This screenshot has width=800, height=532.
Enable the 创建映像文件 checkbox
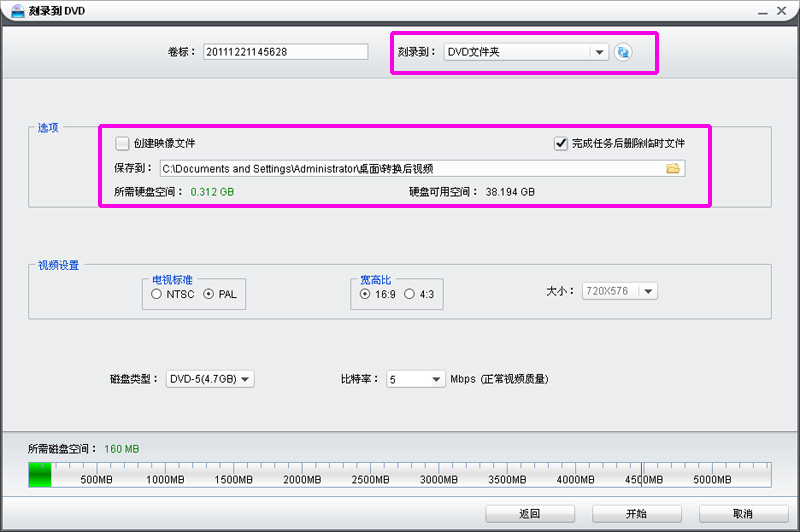(122, 143)
